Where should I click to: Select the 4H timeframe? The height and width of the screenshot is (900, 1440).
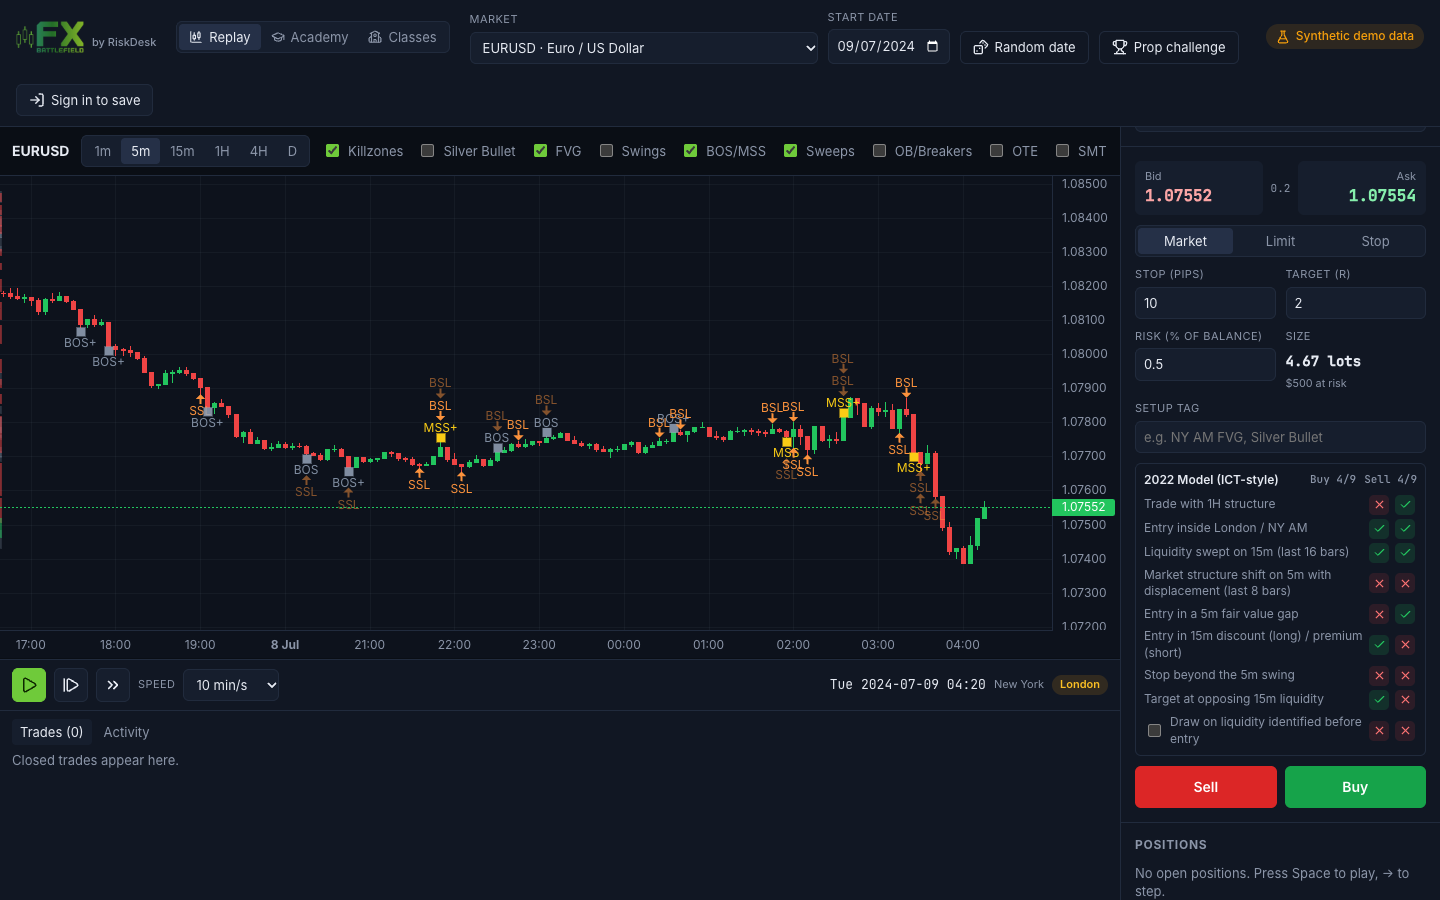(x=259, y=151)
